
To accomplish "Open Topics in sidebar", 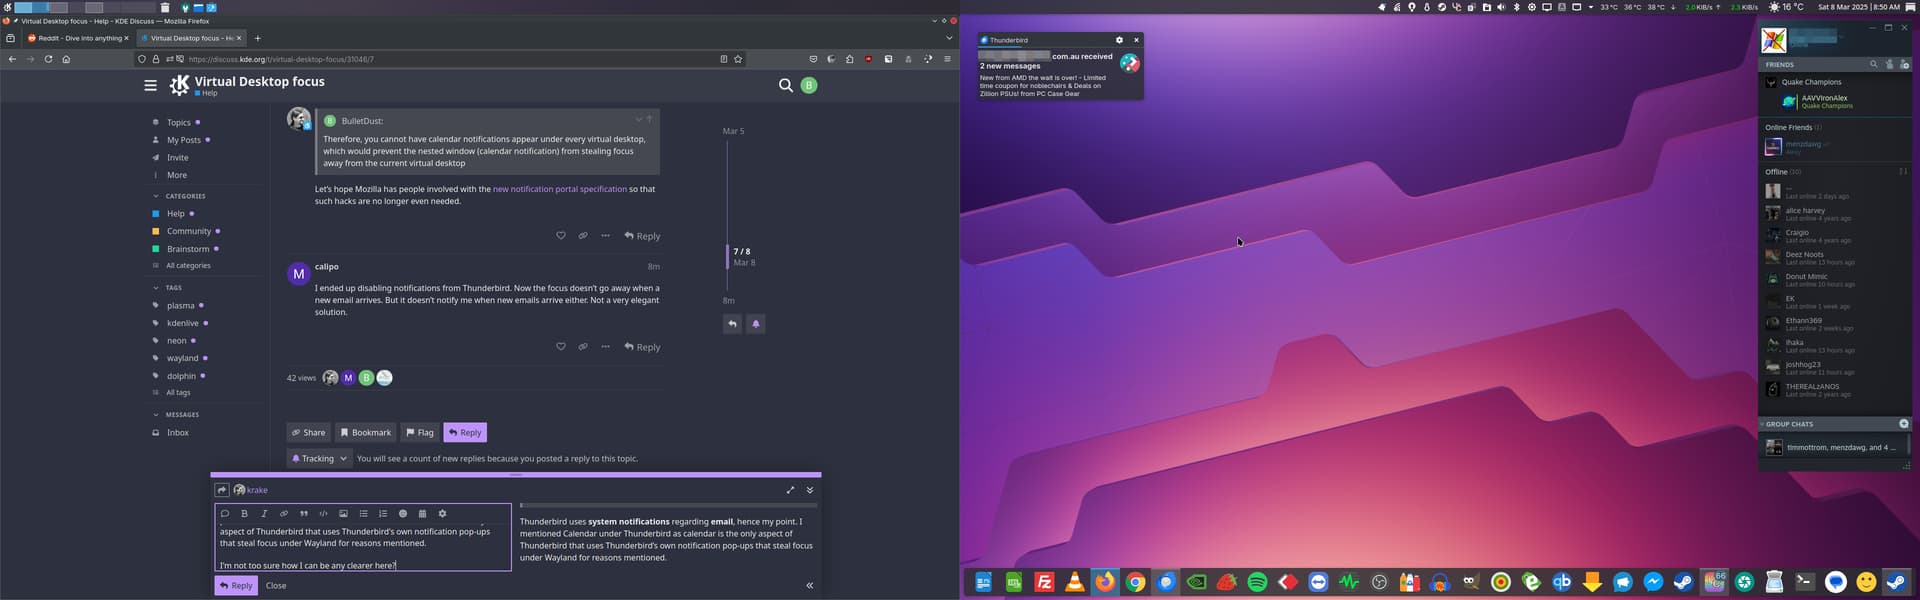I will [178, 123].
